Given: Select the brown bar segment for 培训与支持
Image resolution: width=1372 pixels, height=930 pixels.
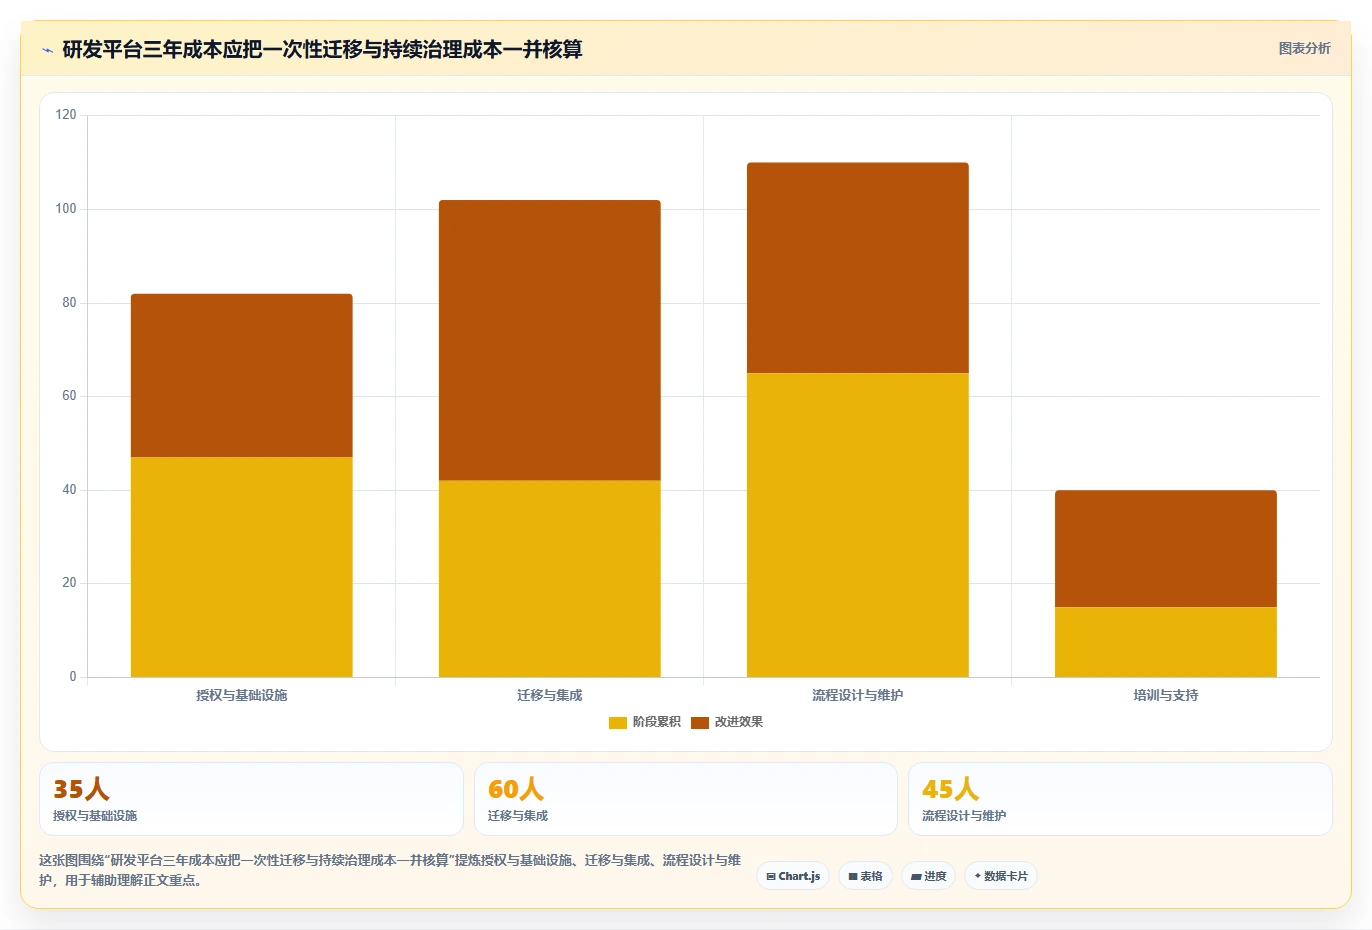Looking at the screenshot, I should (1166, 549).
